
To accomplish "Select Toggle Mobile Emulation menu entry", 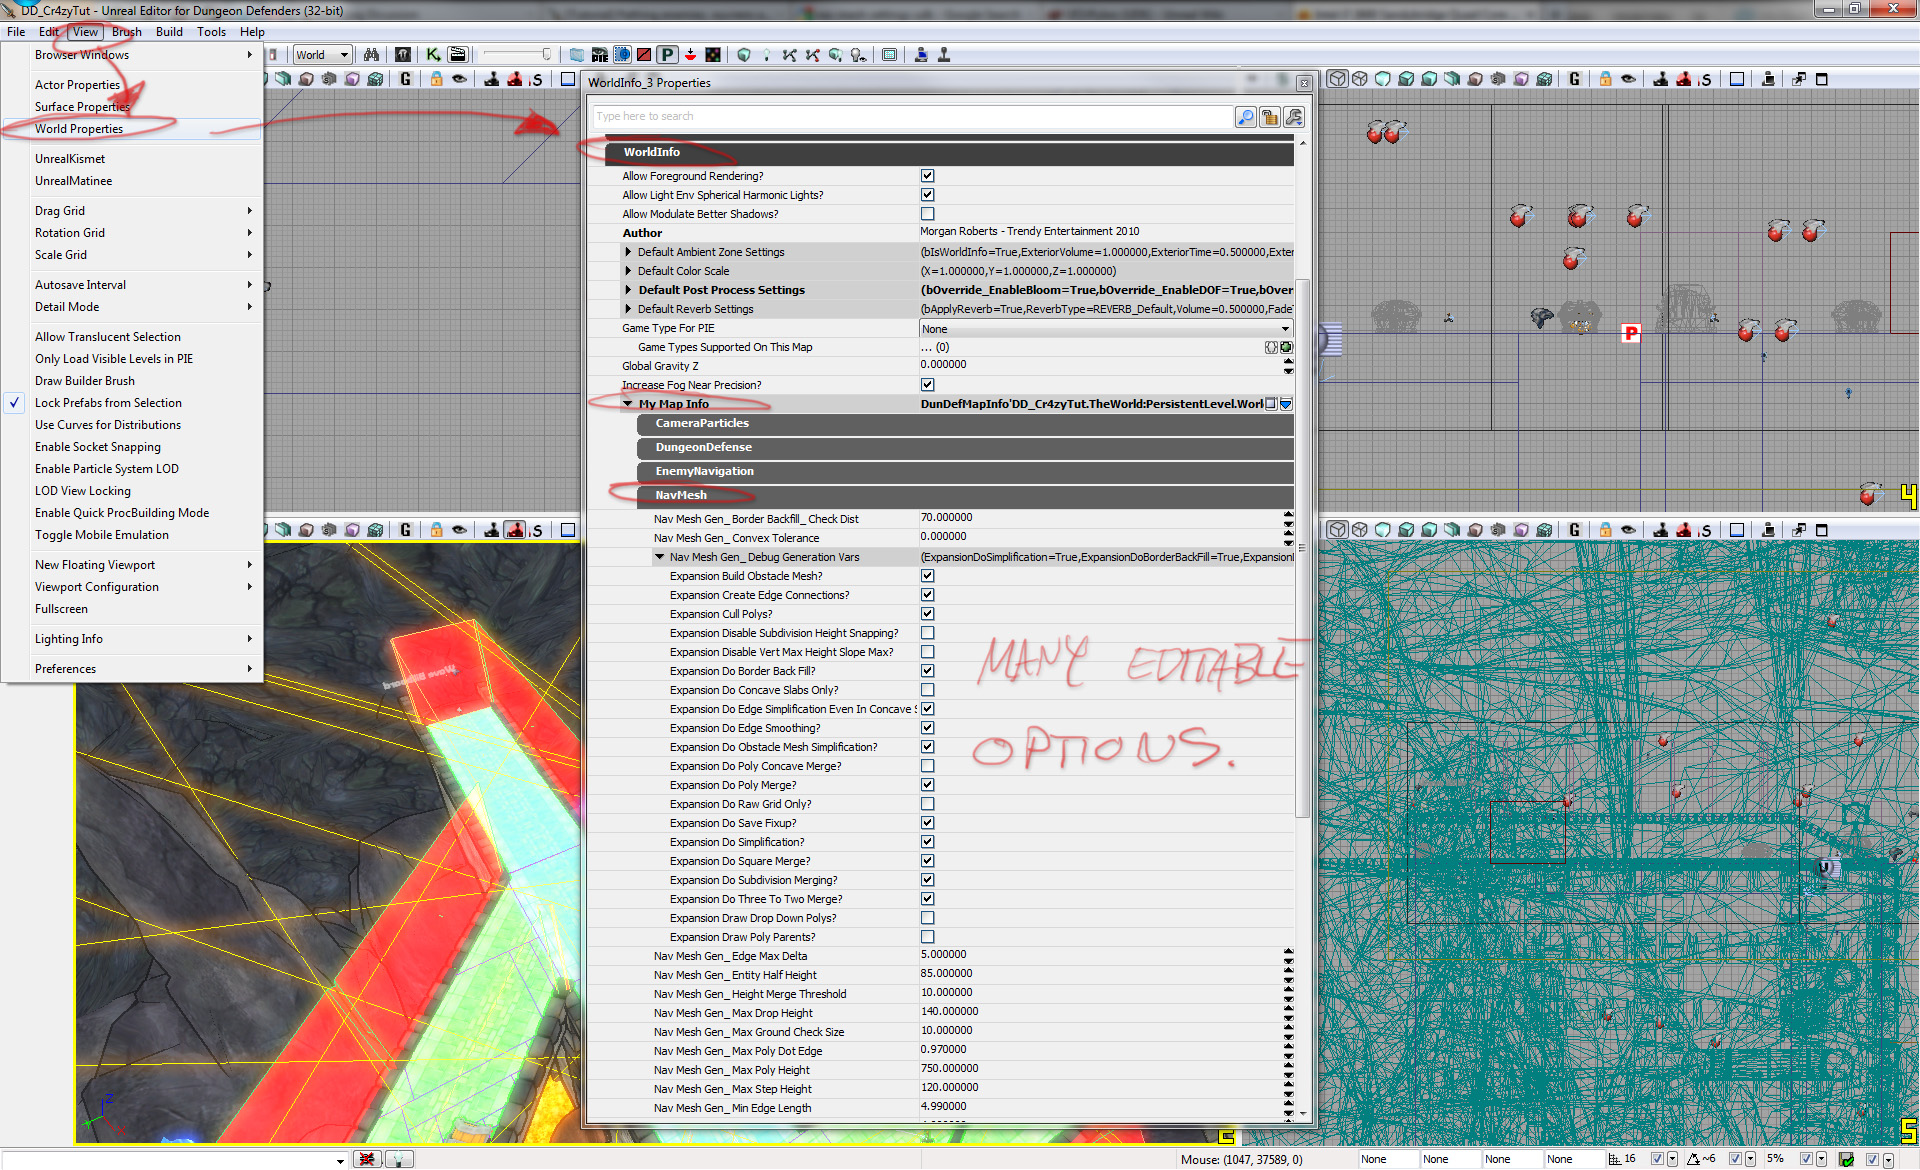I will pyautogui.click(x=132, y=535).
